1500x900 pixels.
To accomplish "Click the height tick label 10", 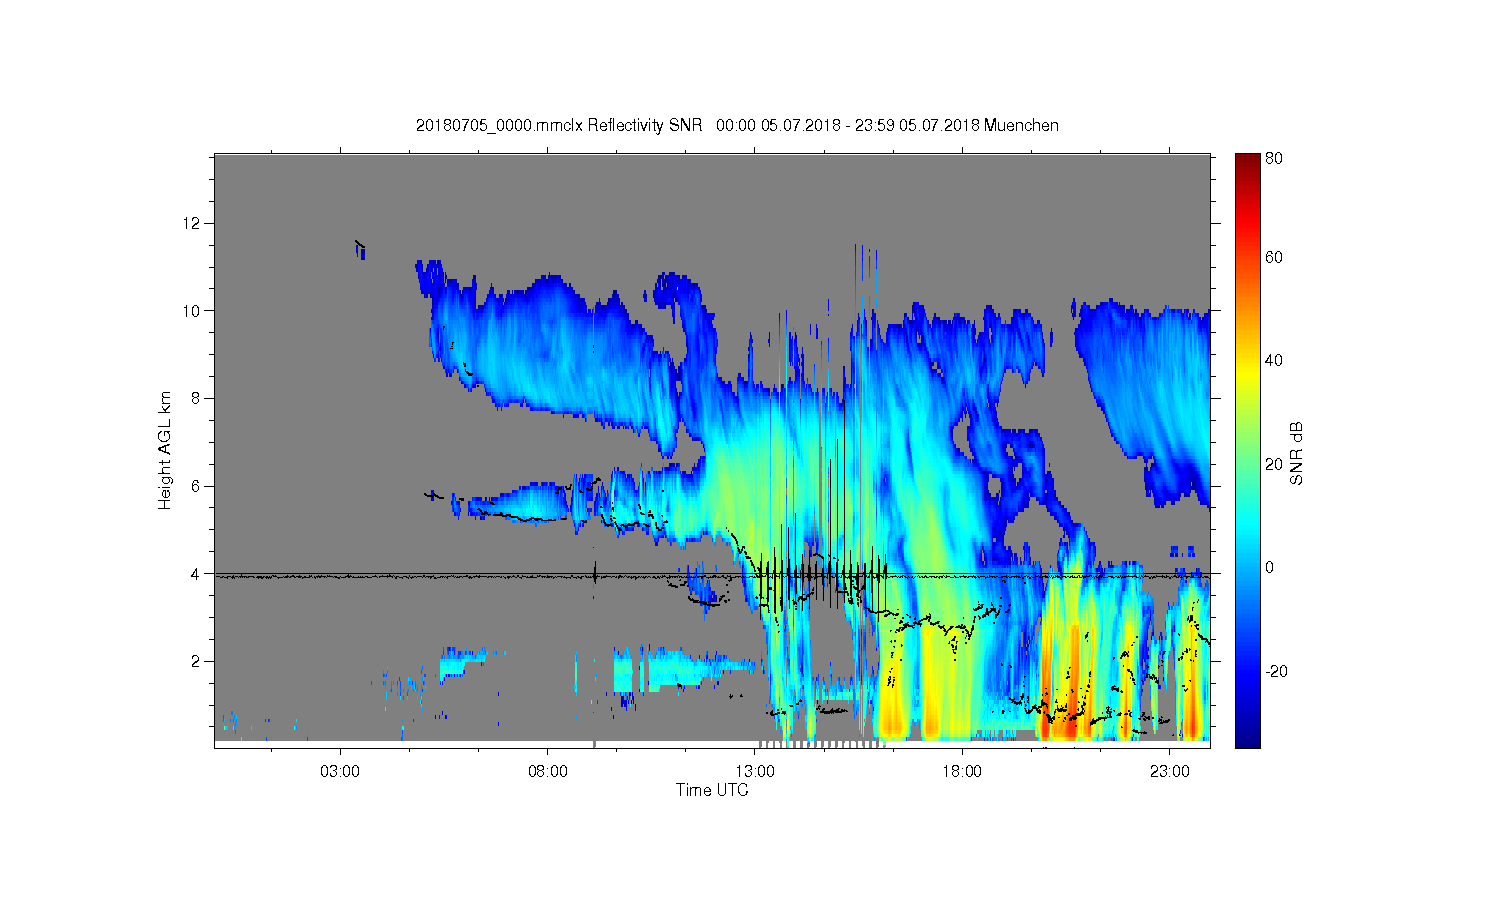I will [194, 310].
